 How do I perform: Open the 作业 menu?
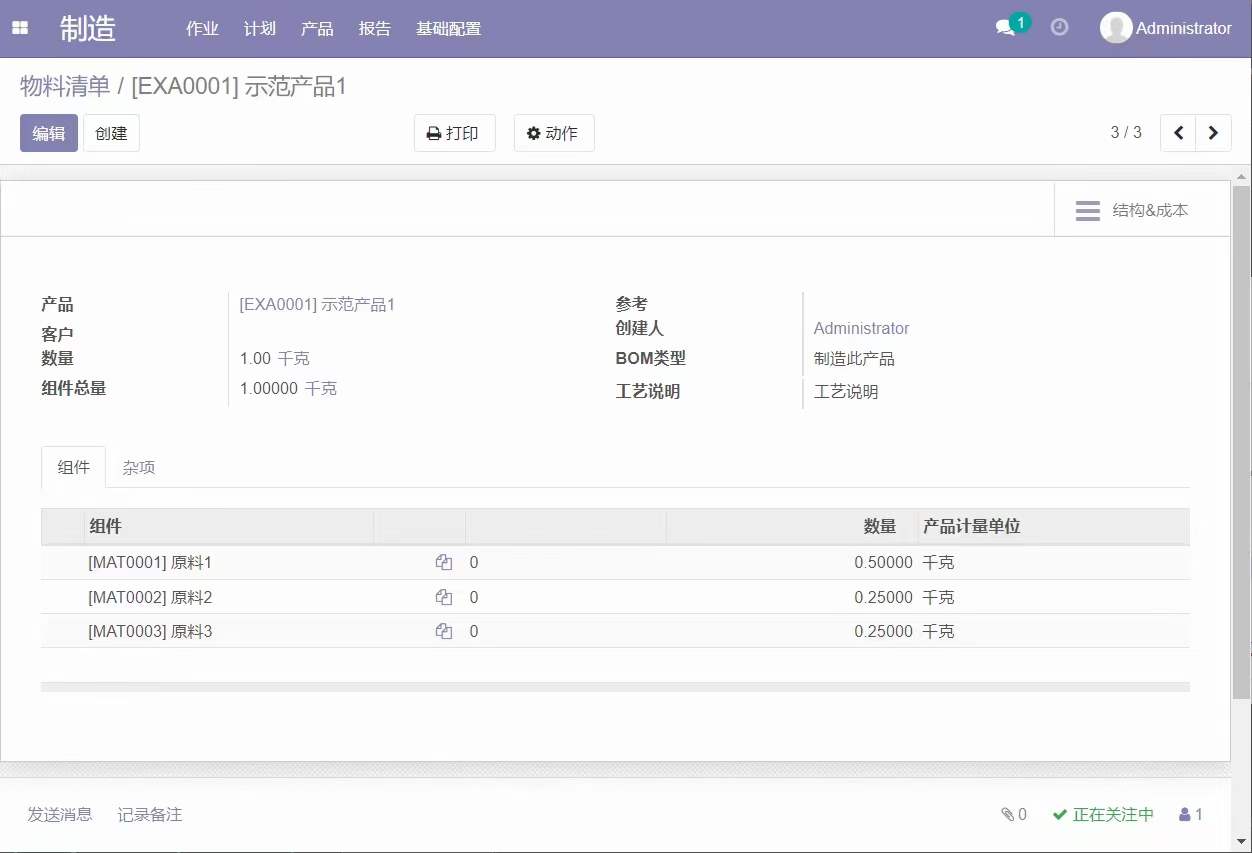202,29
